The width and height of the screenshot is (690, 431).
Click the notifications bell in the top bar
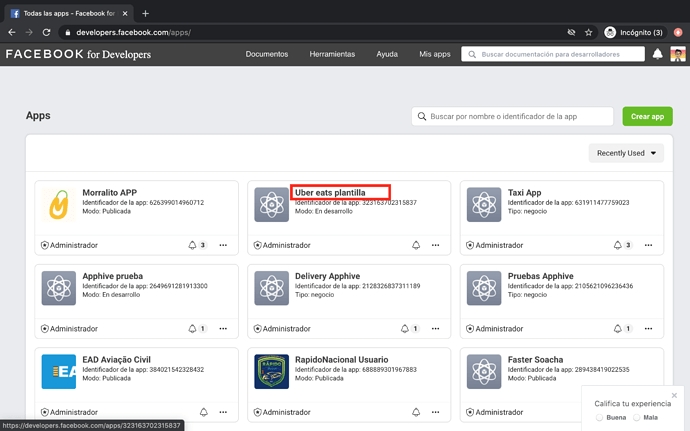(x=658, y=54)
